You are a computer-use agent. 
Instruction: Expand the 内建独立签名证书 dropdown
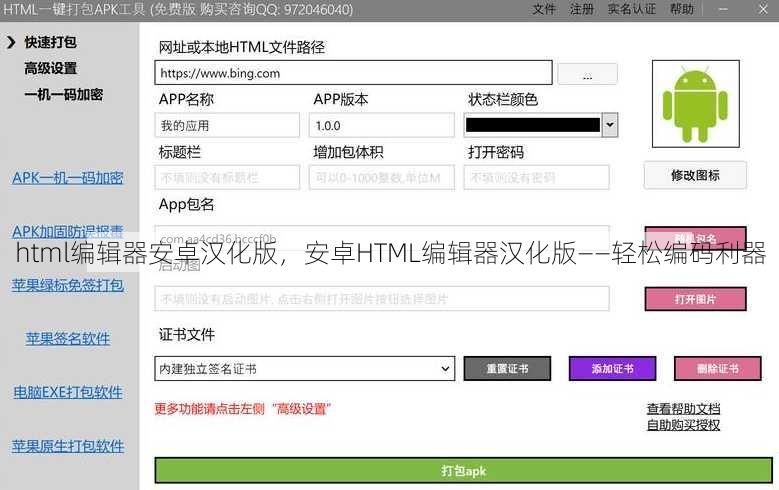click(305, 369)
